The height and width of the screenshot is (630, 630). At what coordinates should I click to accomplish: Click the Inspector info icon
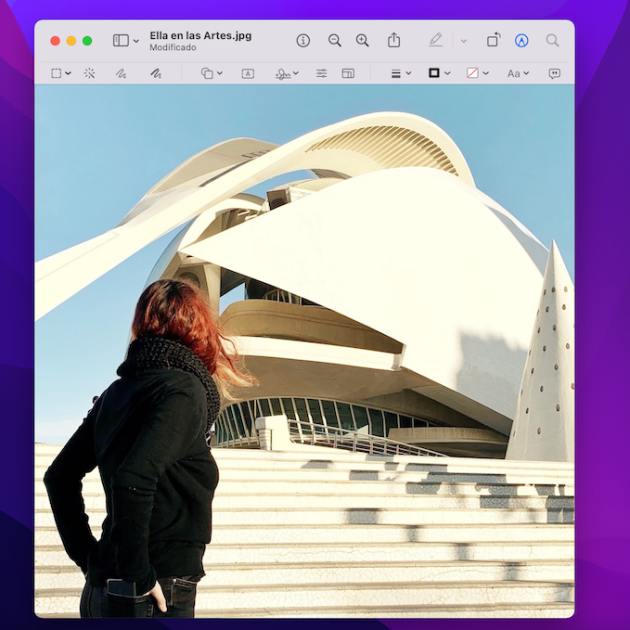pyautogui.click(x=303, y=40)
